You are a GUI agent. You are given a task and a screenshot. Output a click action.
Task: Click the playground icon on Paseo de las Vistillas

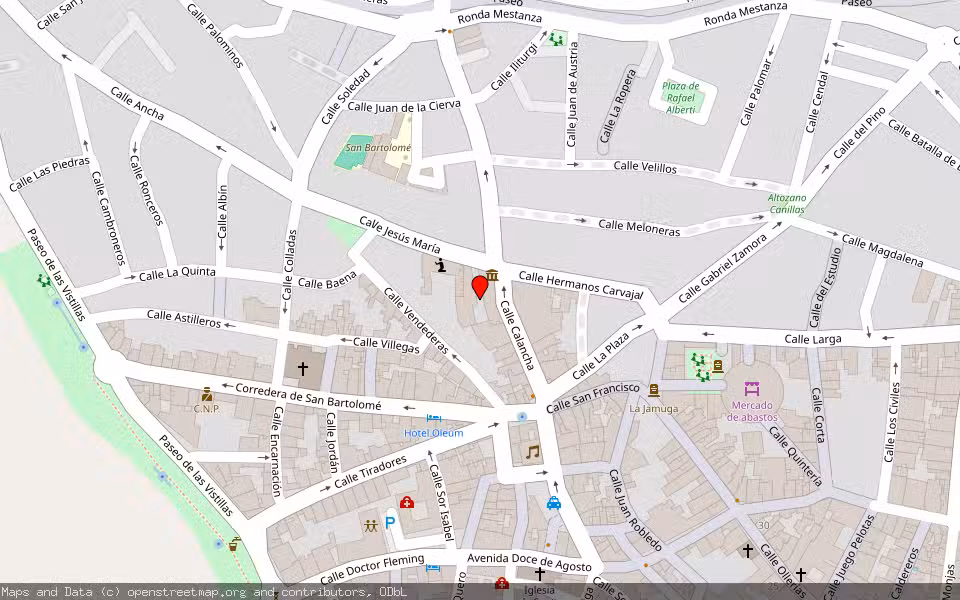(x=43, y=280)
